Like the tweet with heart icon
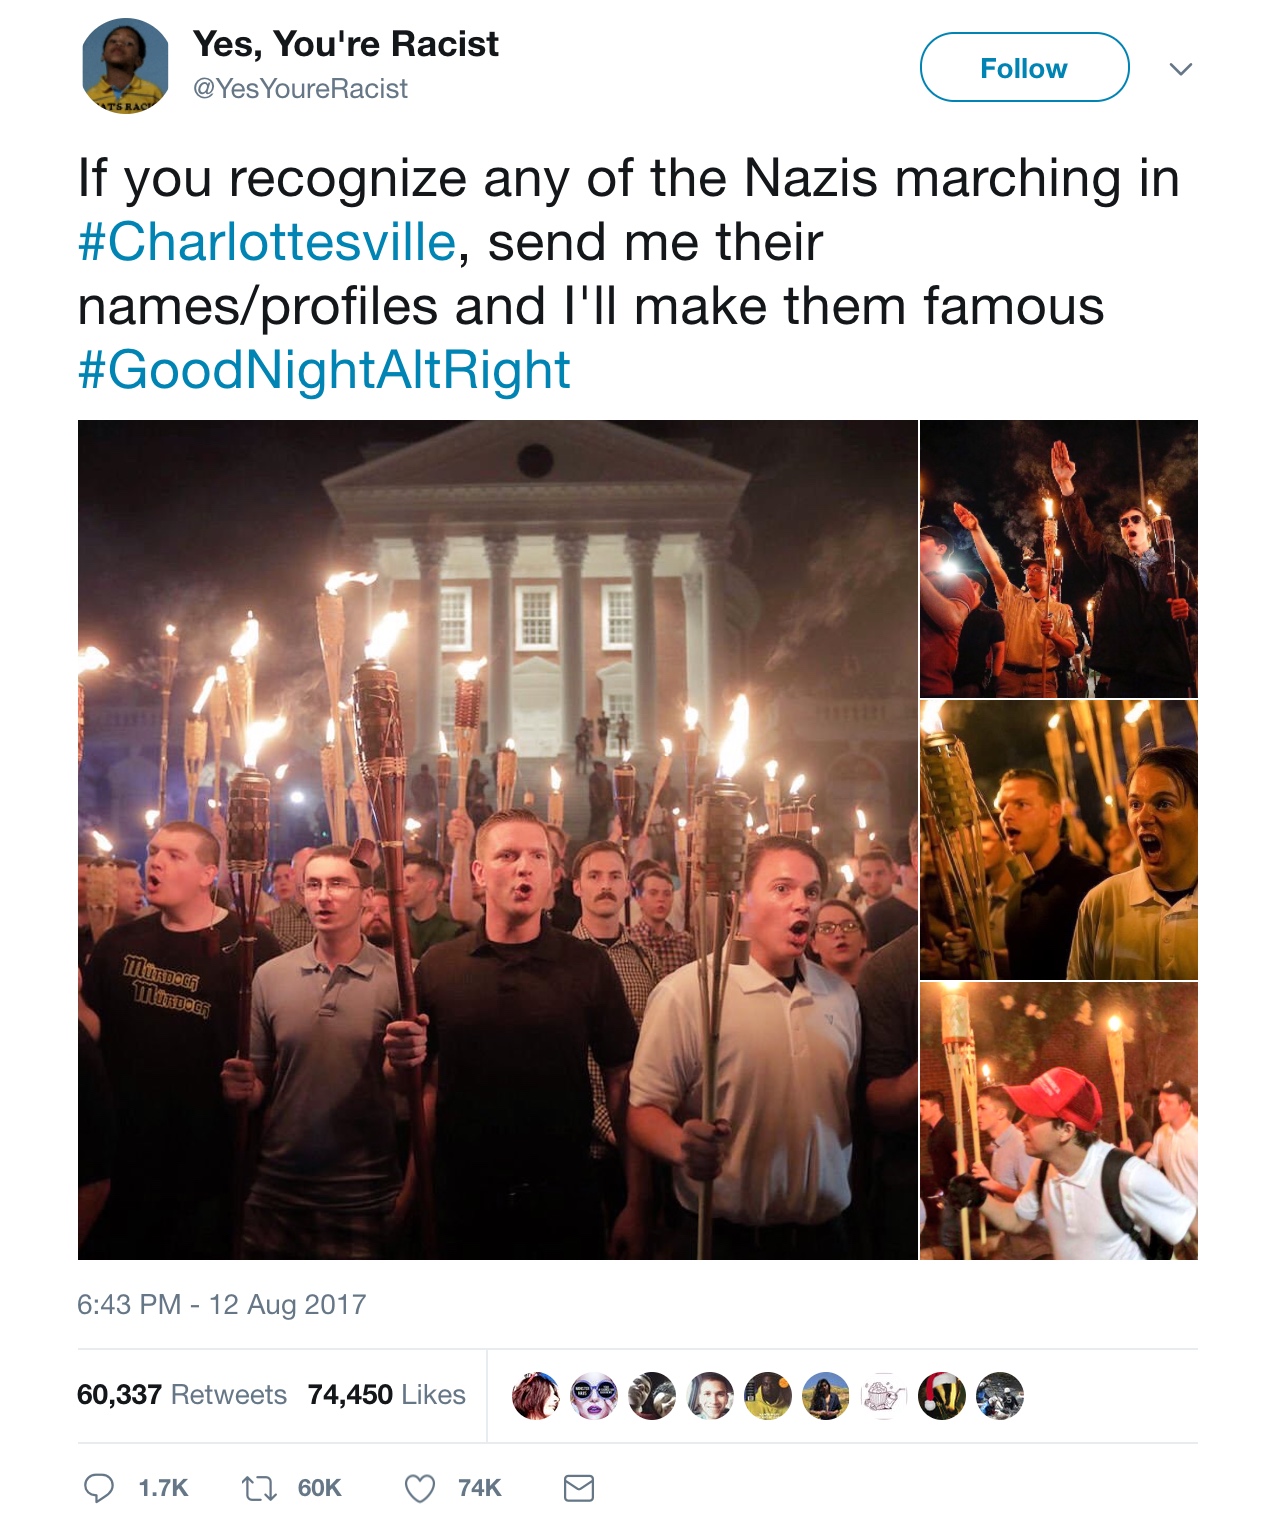The height and width of the screenshot is (1516, 1276). coord(420,1488)
